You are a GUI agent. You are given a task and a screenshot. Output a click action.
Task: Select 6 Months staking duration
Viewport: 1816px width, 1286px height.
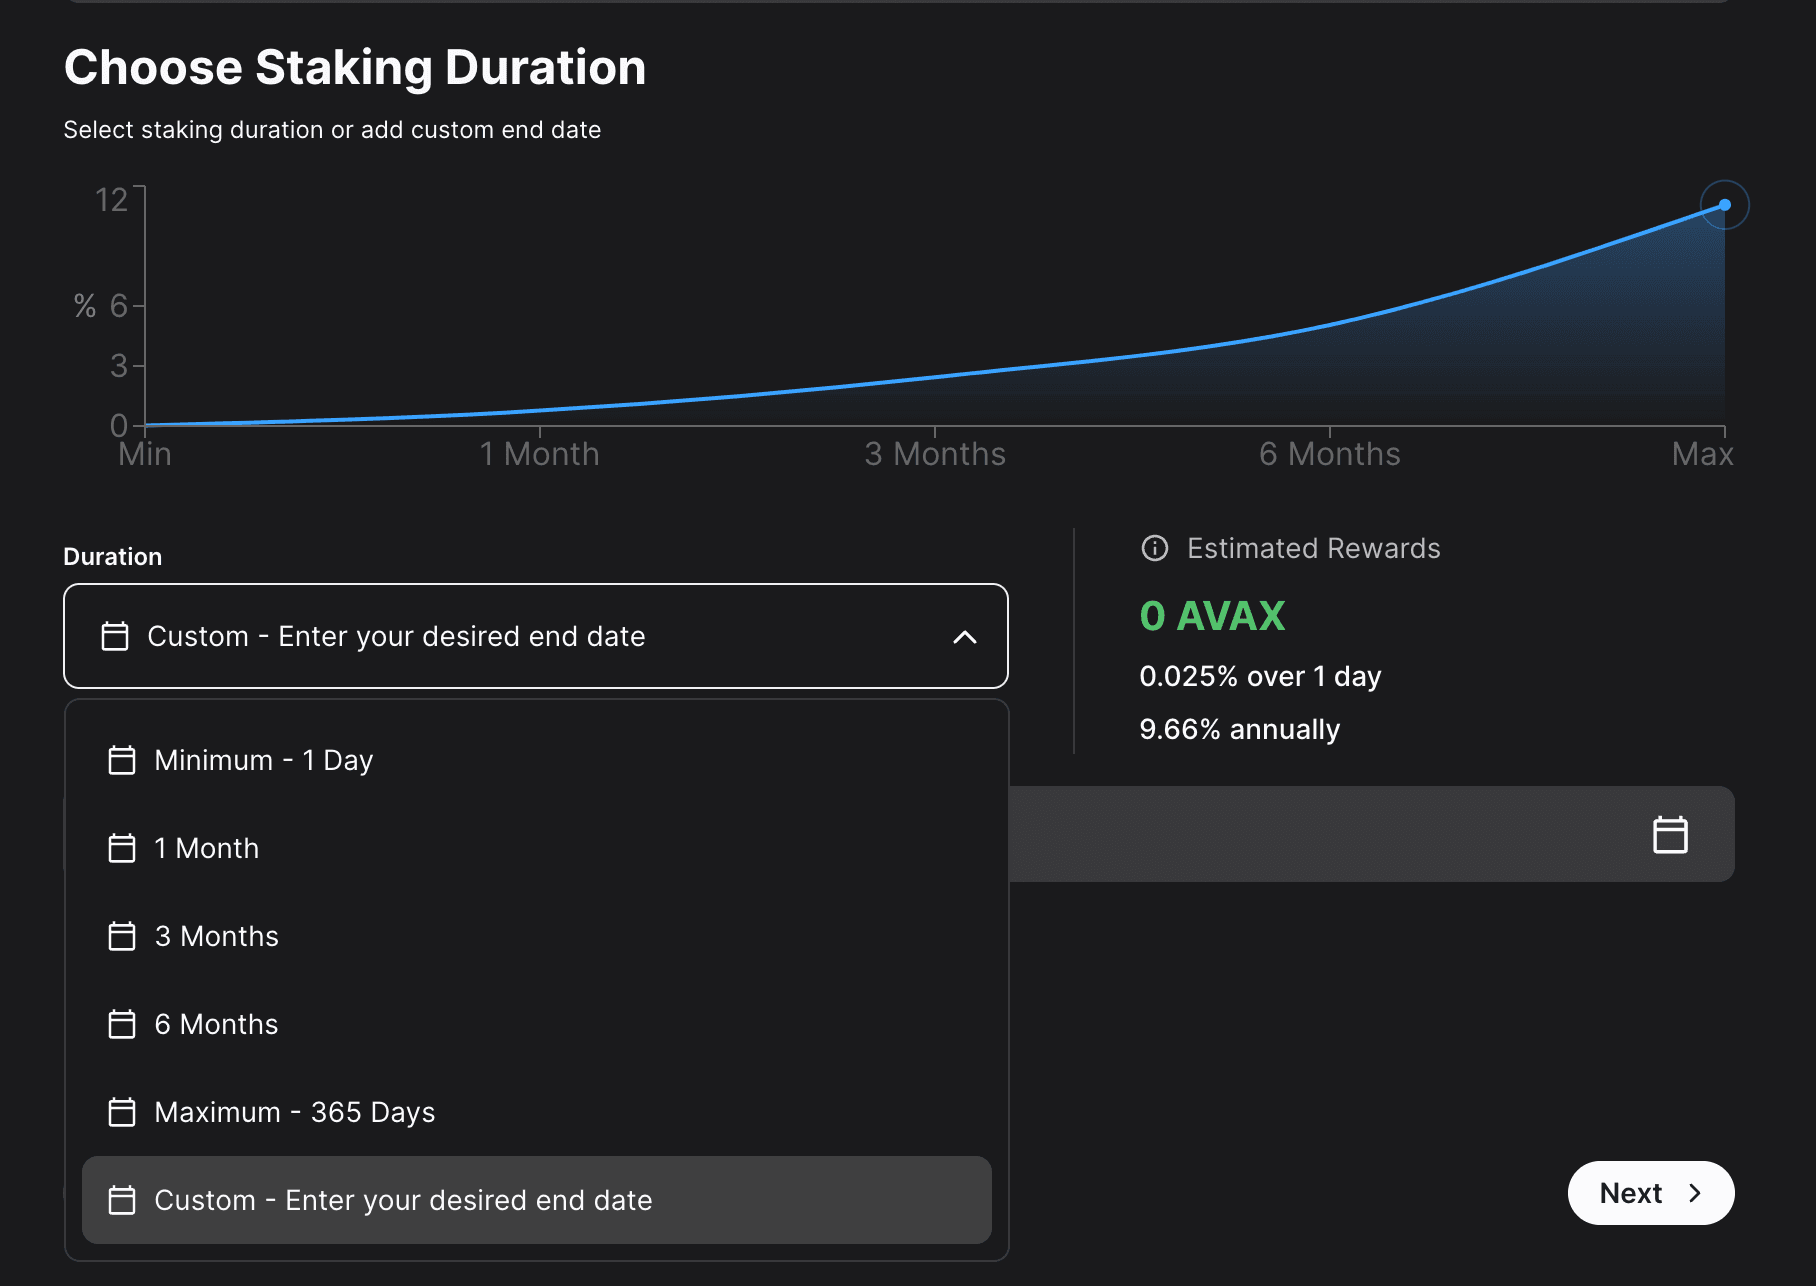click(217, 1024)
